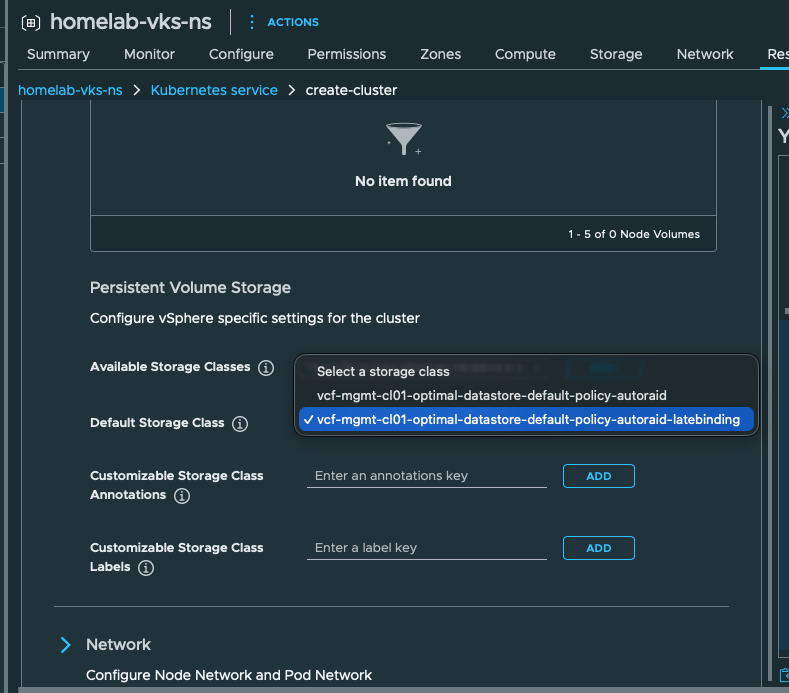This screenshot has width=789, height=693.
Task: Show info for Customizable Storage Class Annotations
Action: (x=182, y=496)
